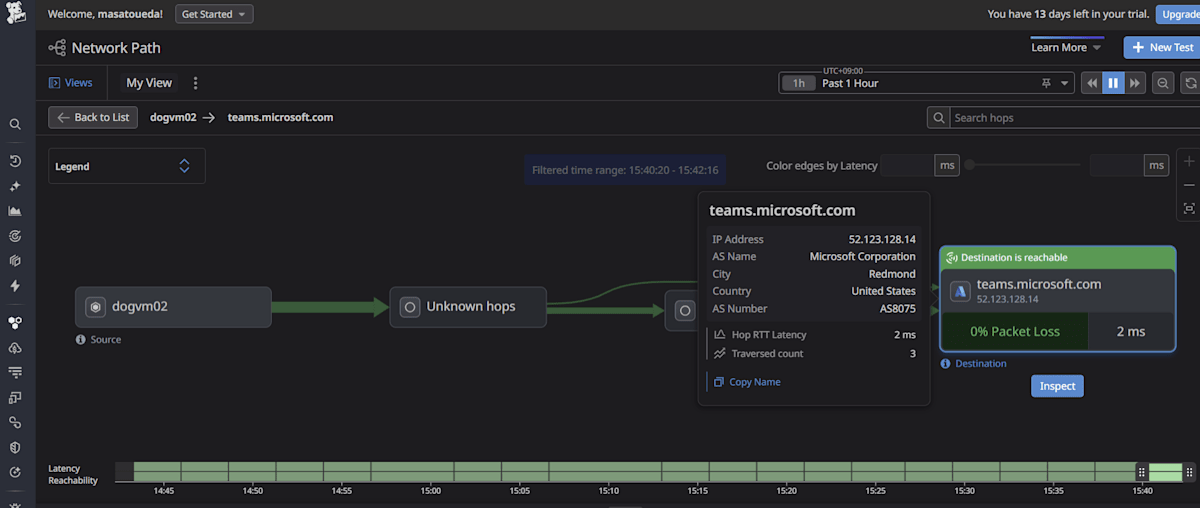The height and width of the screenshot is (508, 1200).
Task: Zoom out the time range magnifier
Action: click(1163, 83)
